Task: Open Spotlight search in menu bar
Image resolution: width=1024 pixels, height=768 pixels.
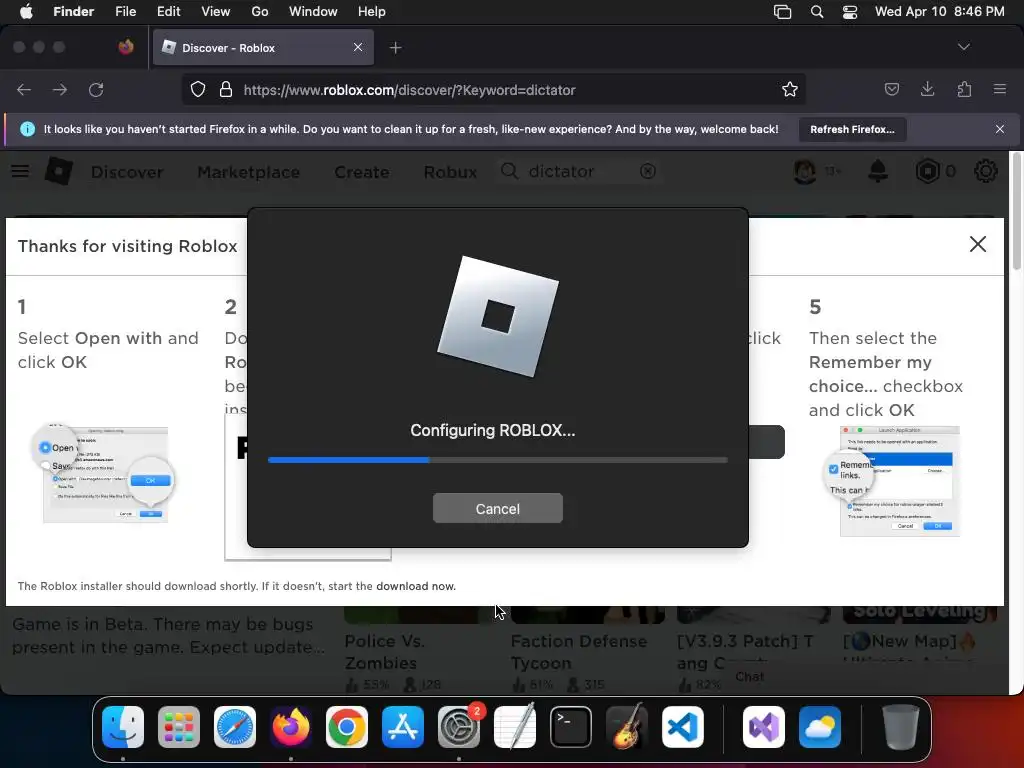Action: click(x=816, y=12)
